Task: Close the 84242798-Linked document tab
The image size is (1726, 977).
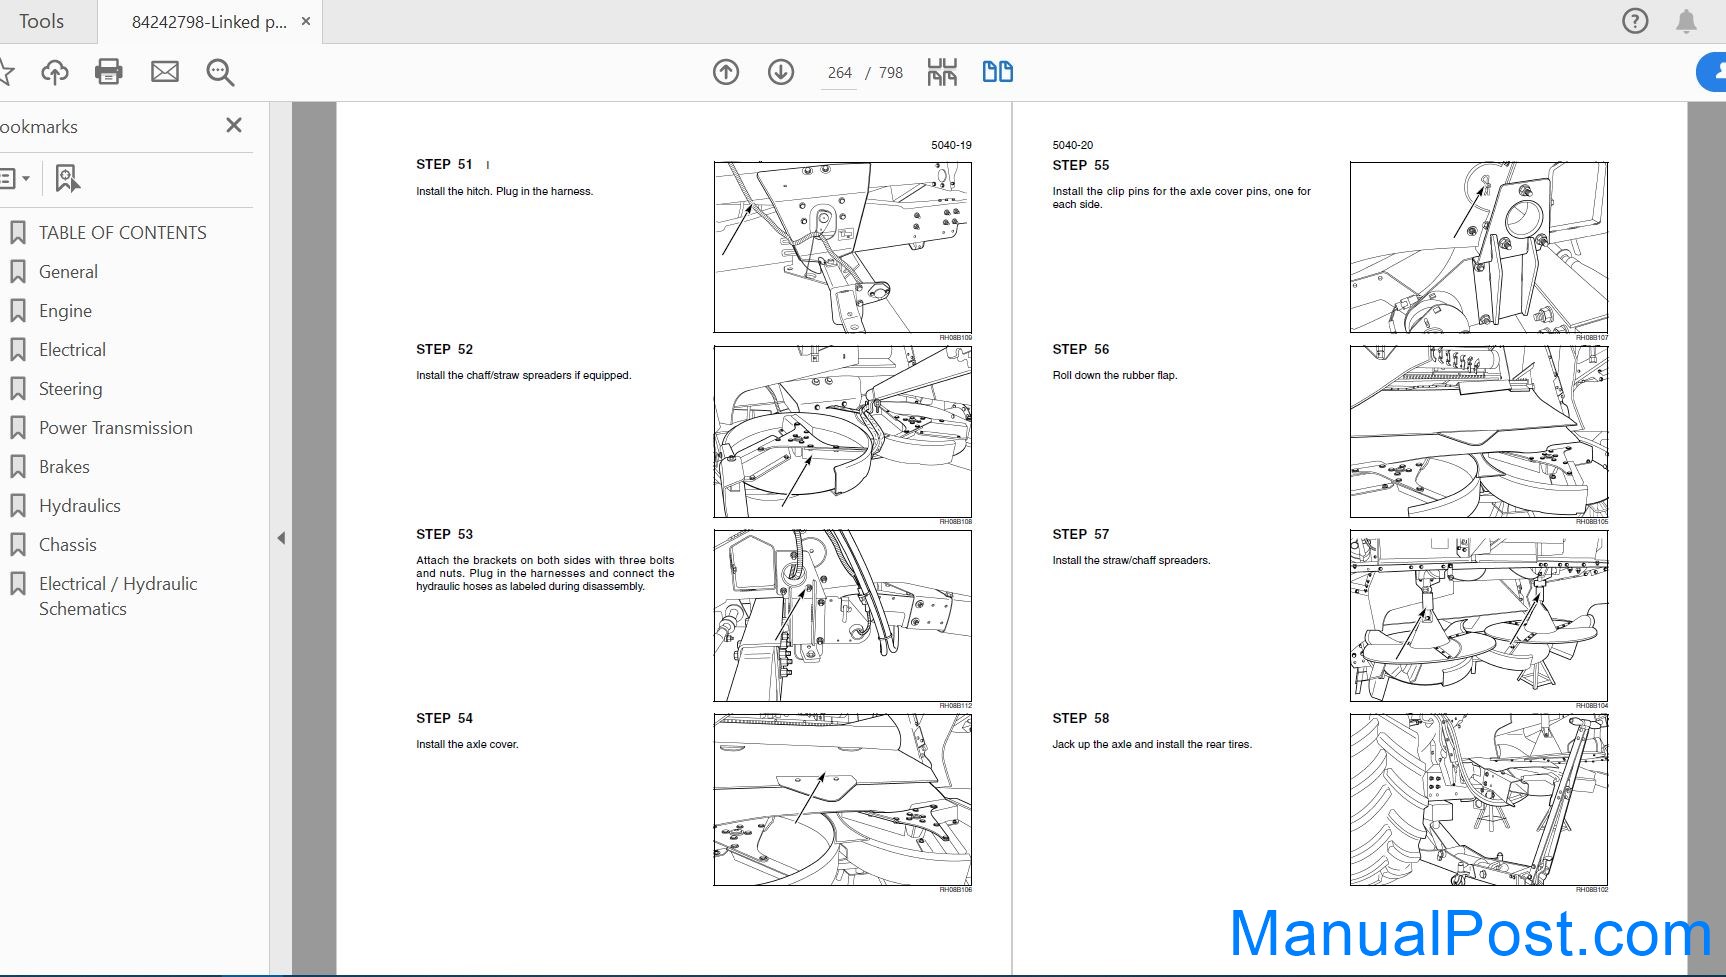Action: click(x=306, y=21)
